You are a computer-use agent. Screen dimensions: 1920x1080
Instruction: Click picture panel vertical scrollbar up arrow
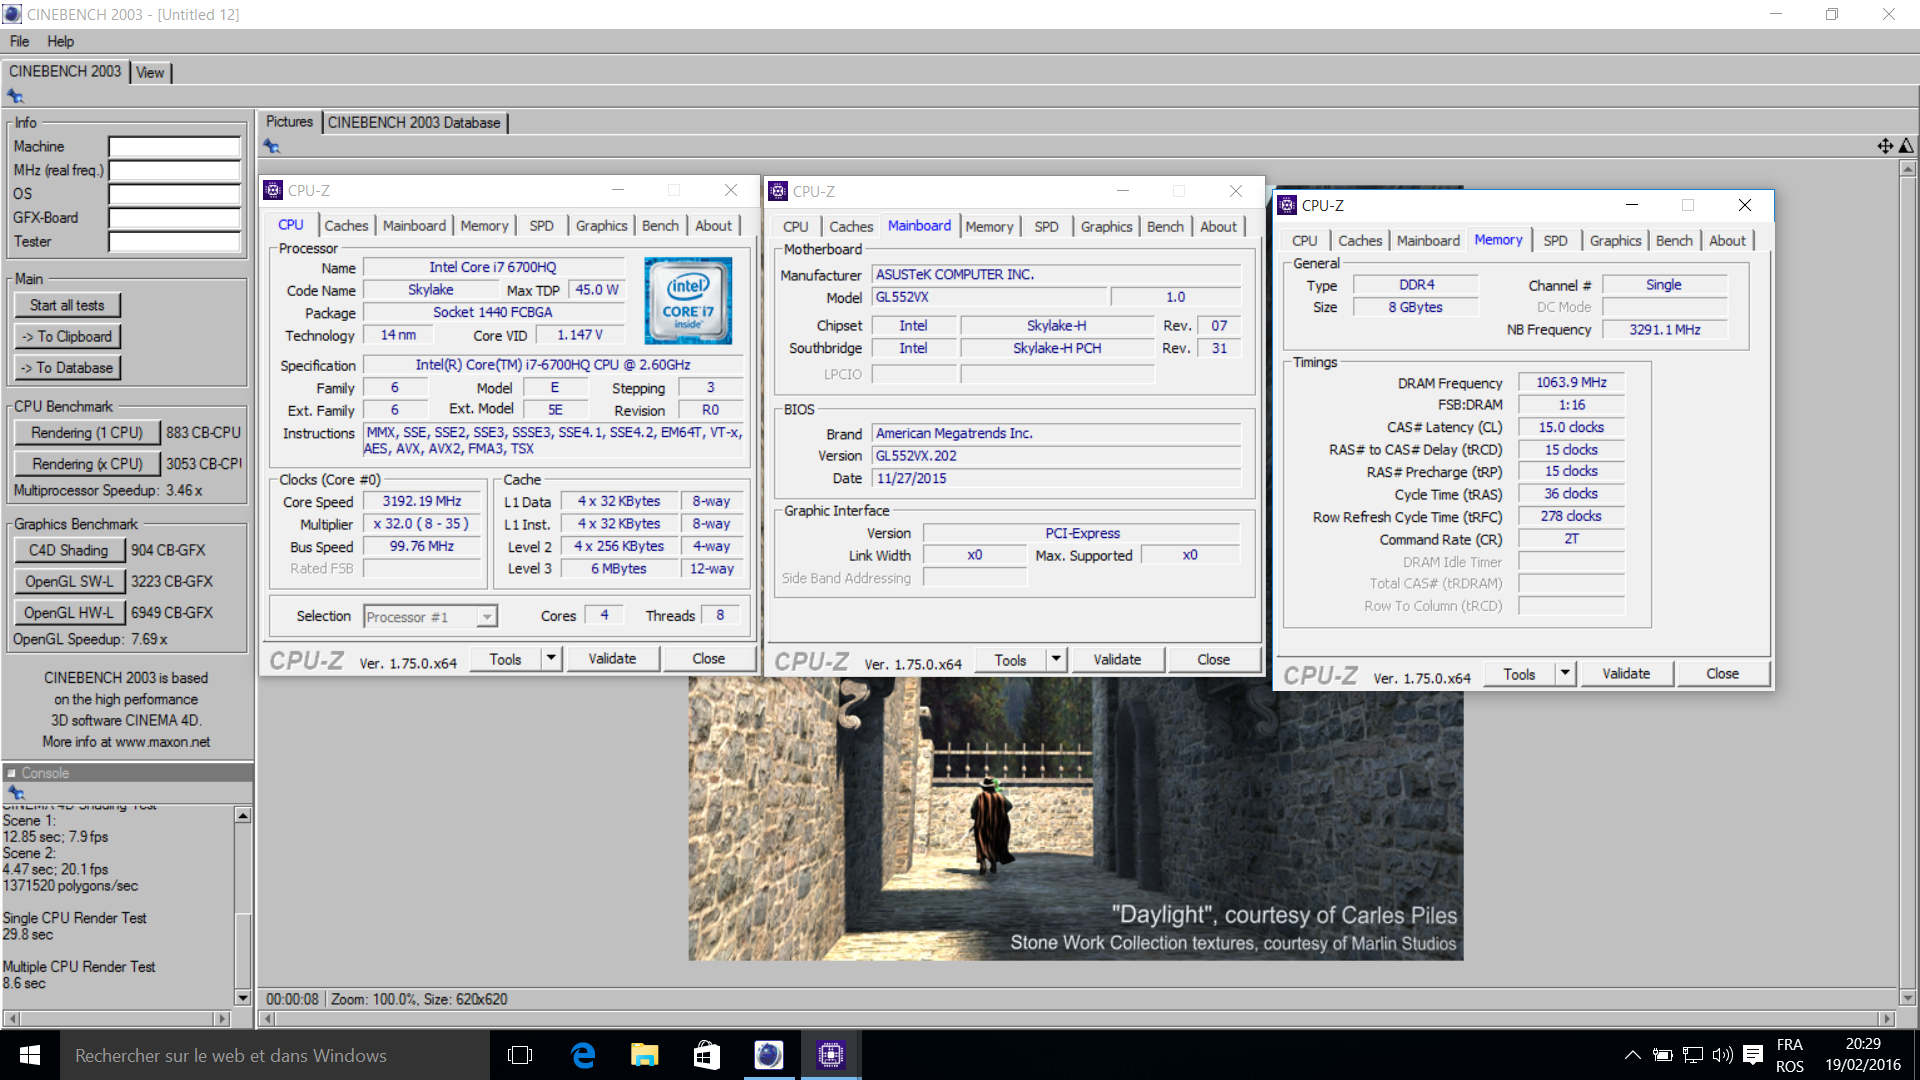click(1907, 168)
